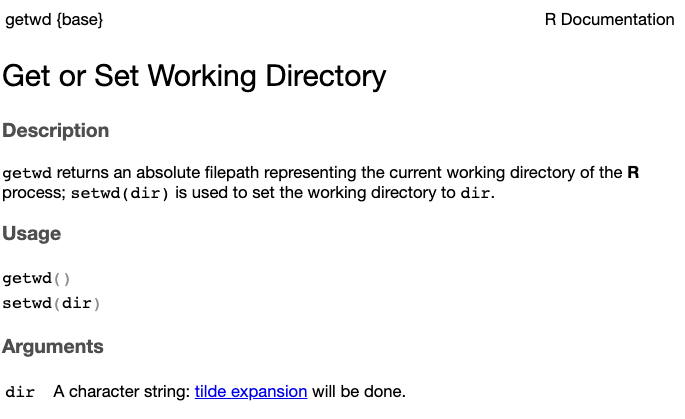685x419 pixels.
Task: Click the 'will be done.' text after the link
Action: click(x=358, y=391)
